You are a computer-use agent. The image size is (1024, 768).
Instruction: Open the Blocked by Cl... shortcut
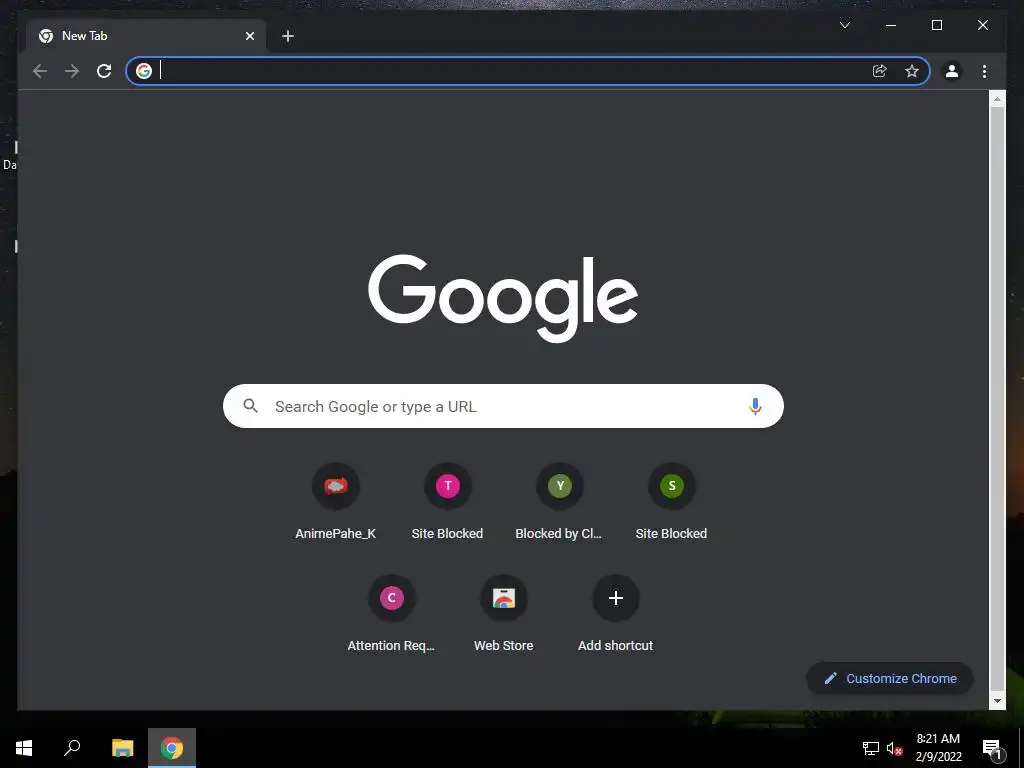coord(560,503)
